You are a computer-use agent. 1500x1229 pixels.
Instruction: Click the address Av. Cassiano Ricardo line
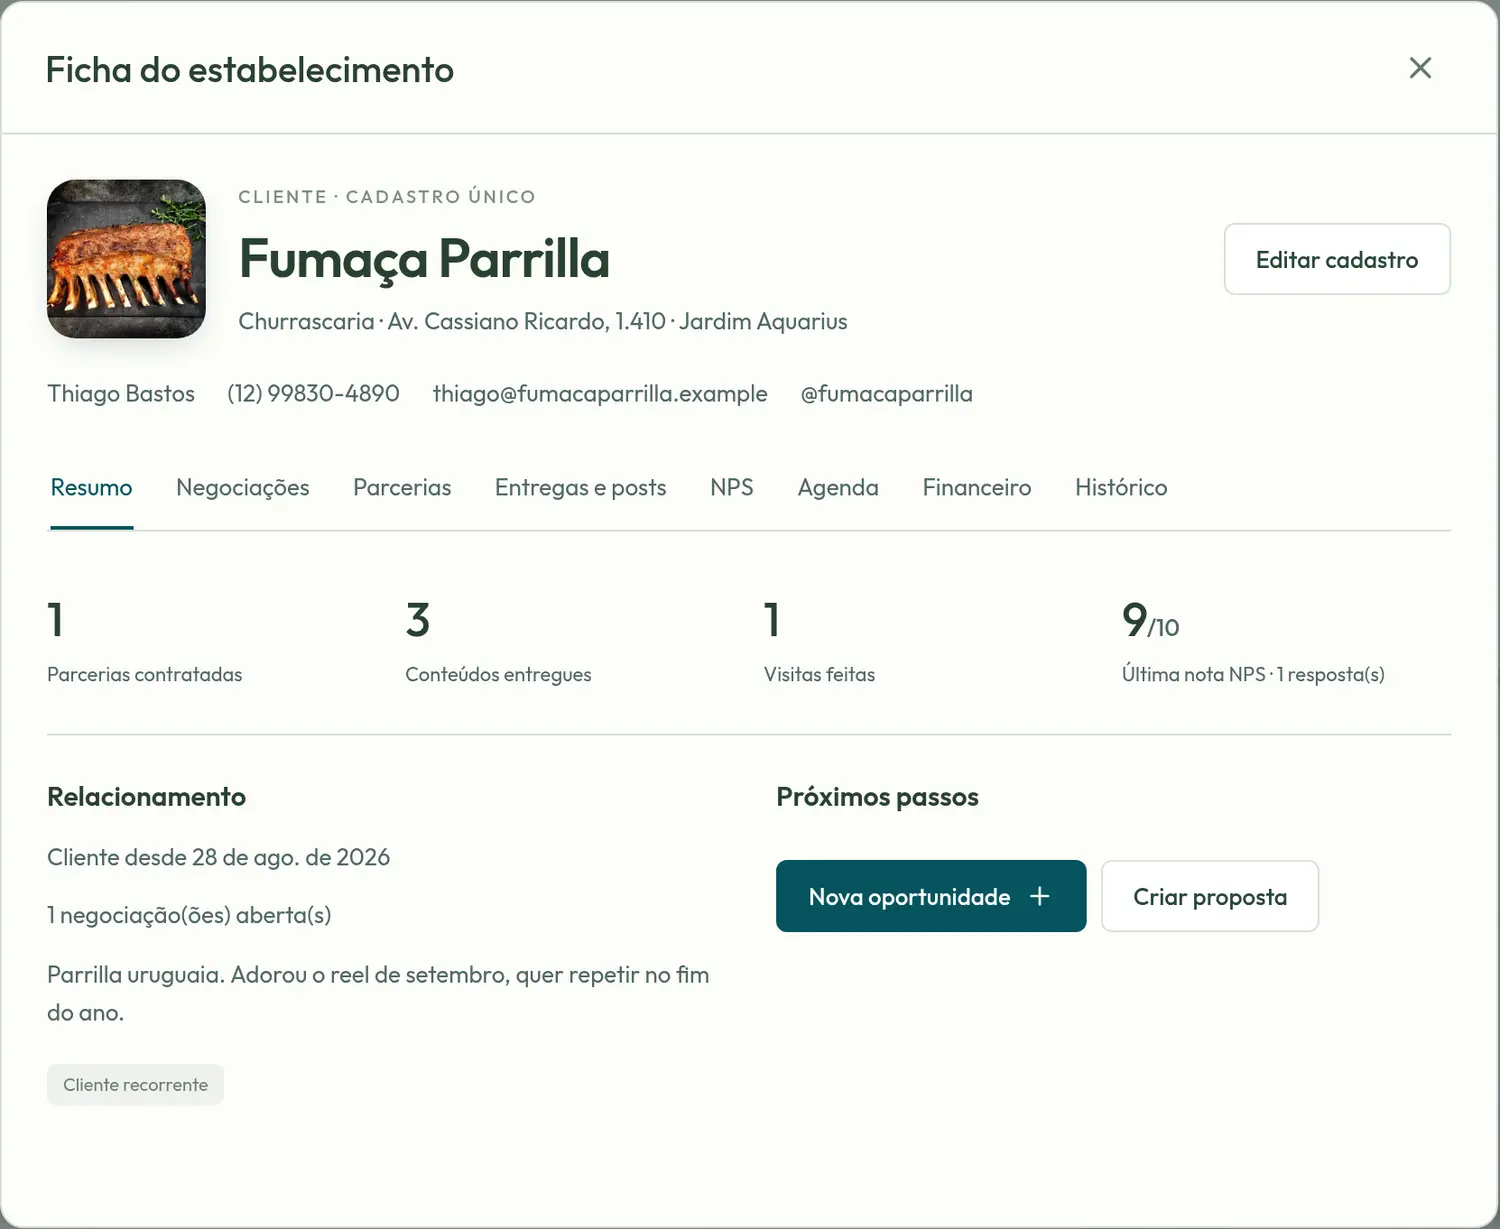point(543,322)
